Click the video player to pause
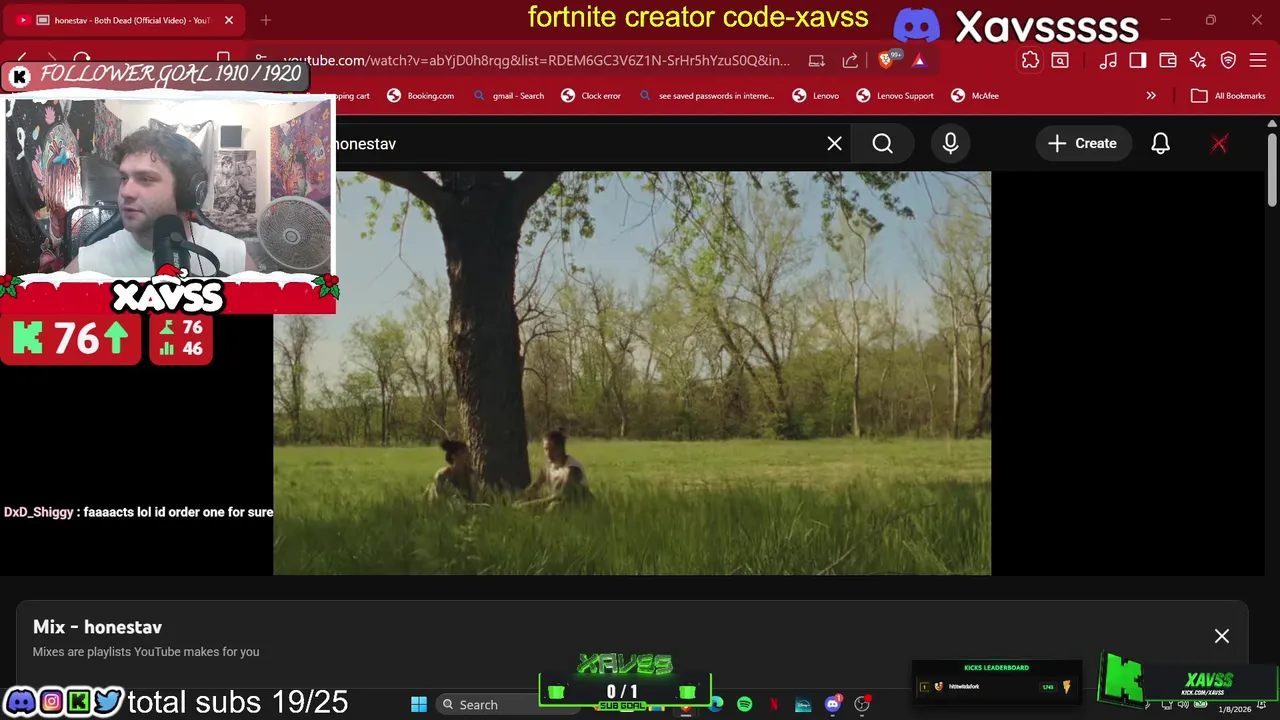Viewport: 1280px width, 720px height. pos(632,373)
